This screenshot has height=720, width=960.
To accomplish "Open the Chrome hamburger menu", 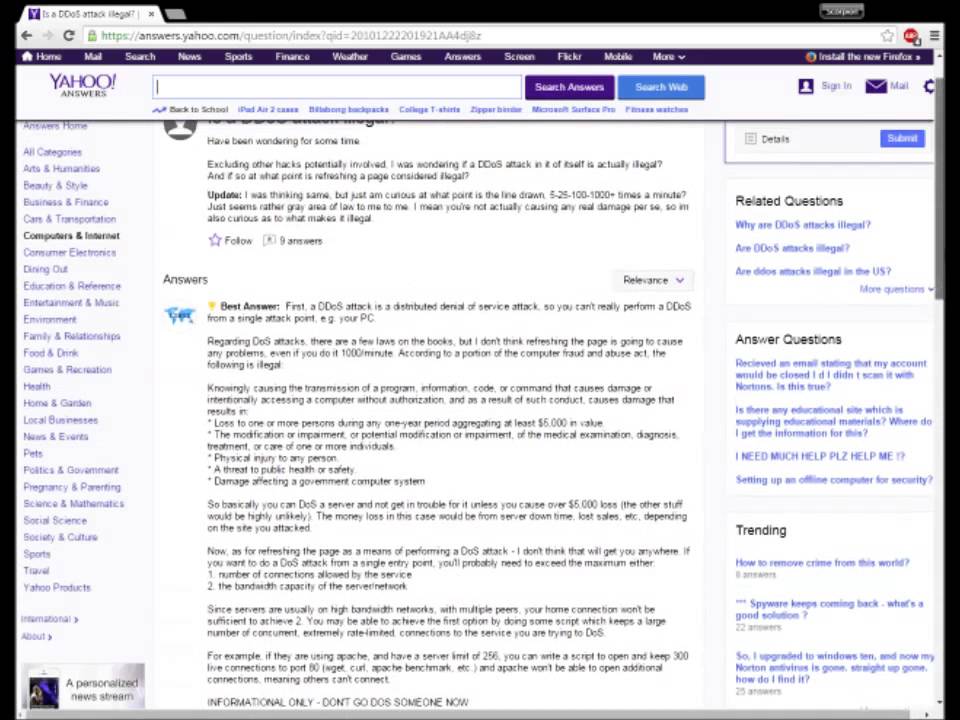I will (934, 36).
